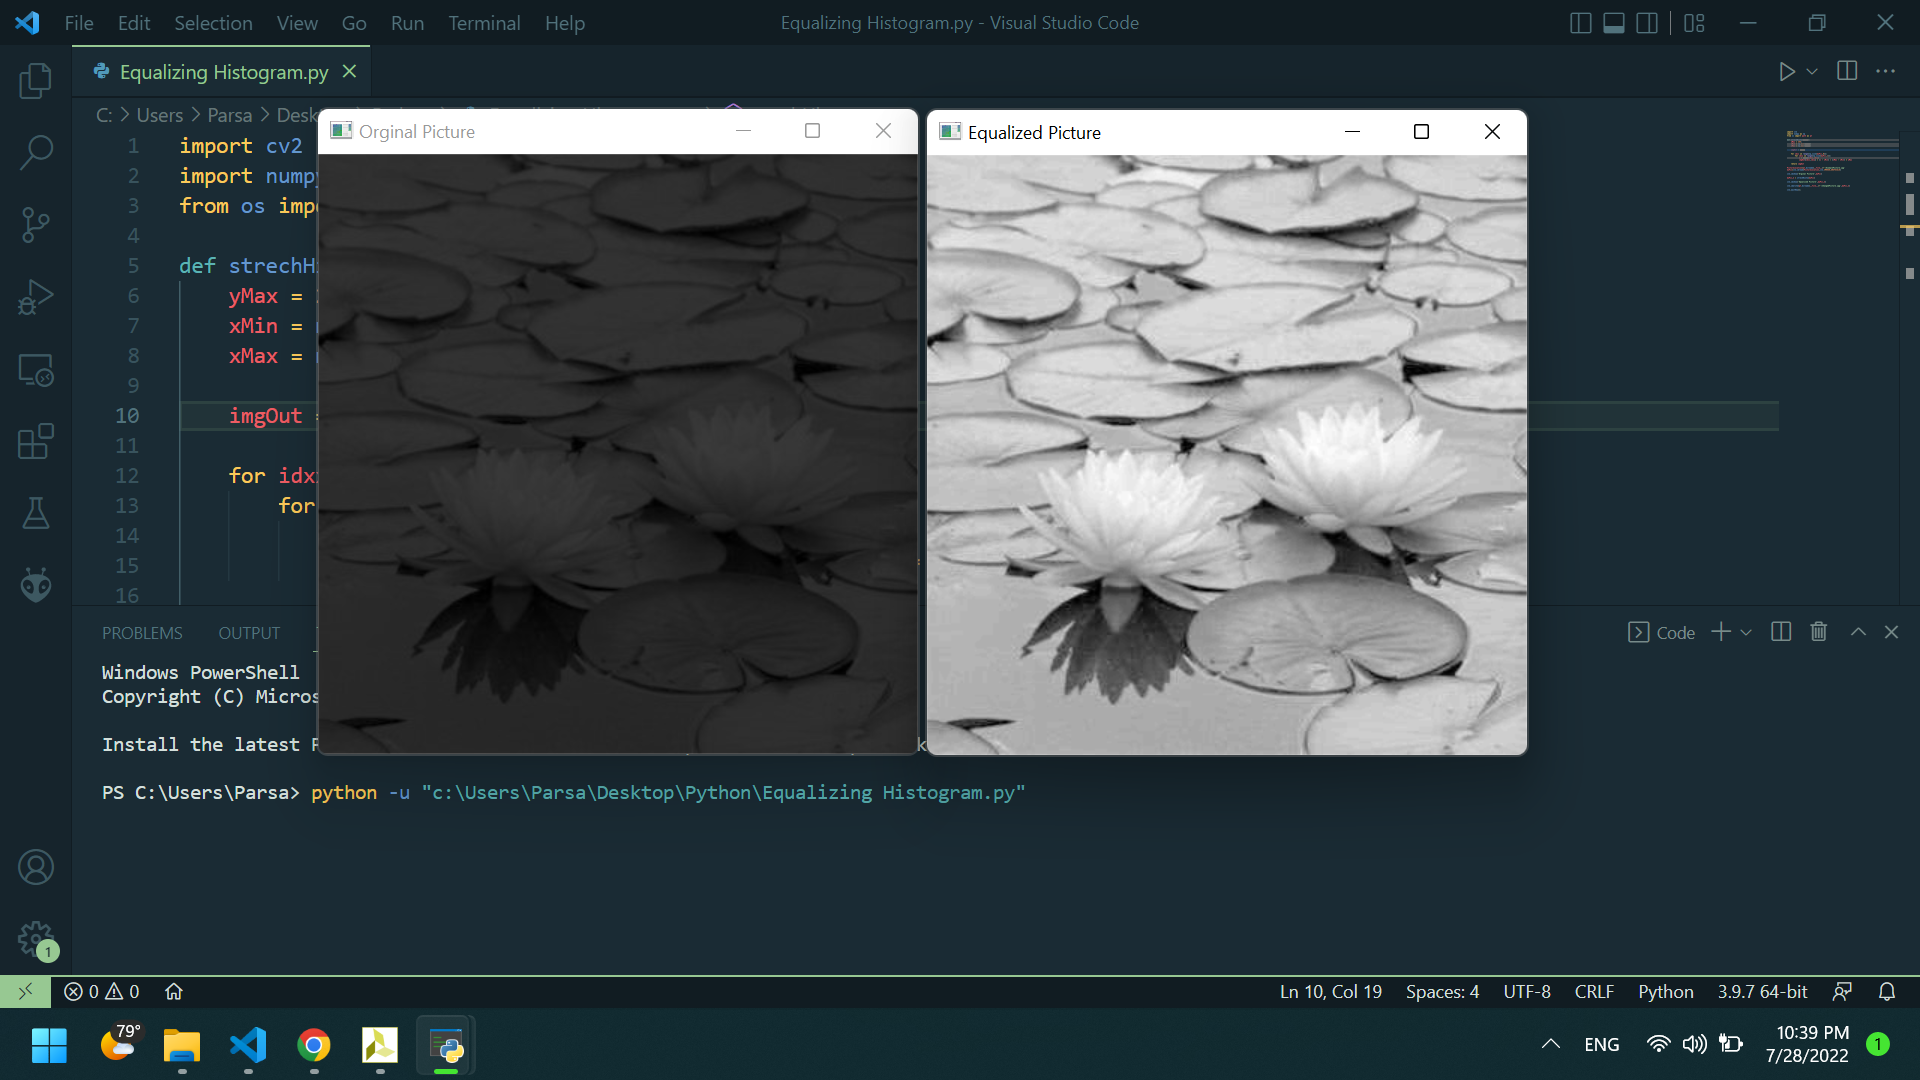This screenshot has width=1920, height=1080.
Task: Open the Testing flask view
Action: click(x=36, y=513)
